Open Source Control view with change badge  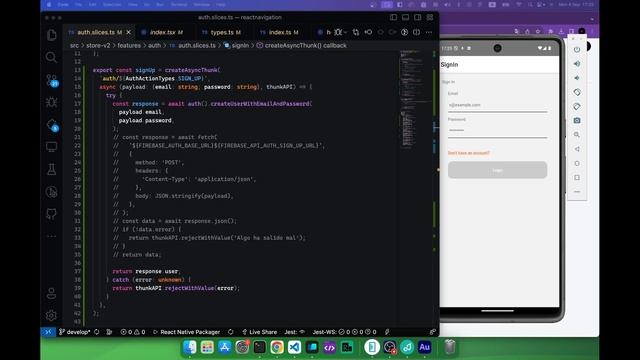52,80
